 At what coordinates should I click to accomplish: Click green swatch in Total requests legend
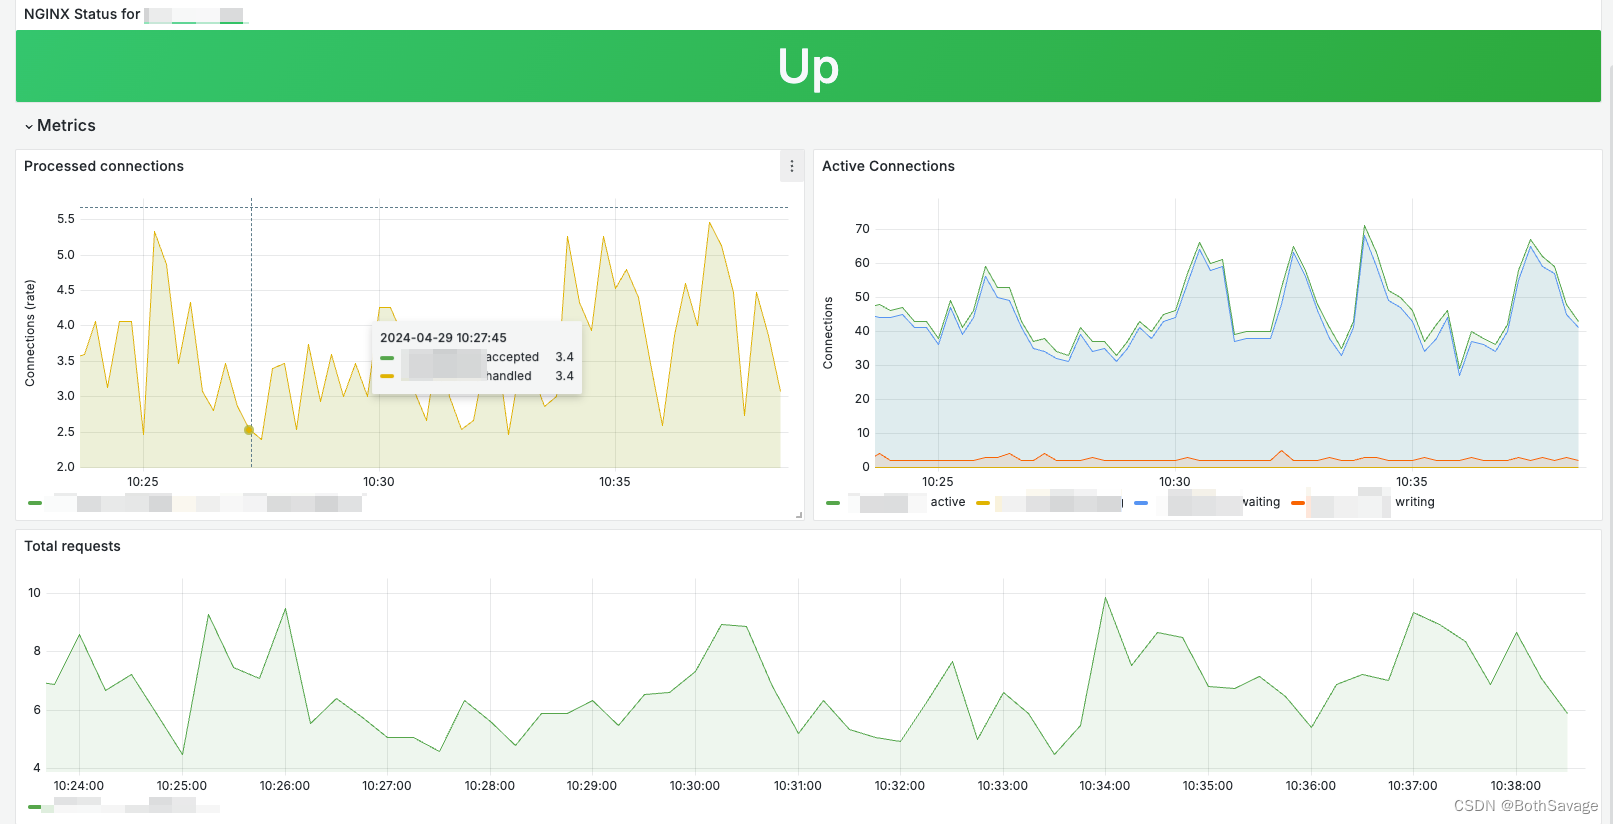tap(35, 807)
